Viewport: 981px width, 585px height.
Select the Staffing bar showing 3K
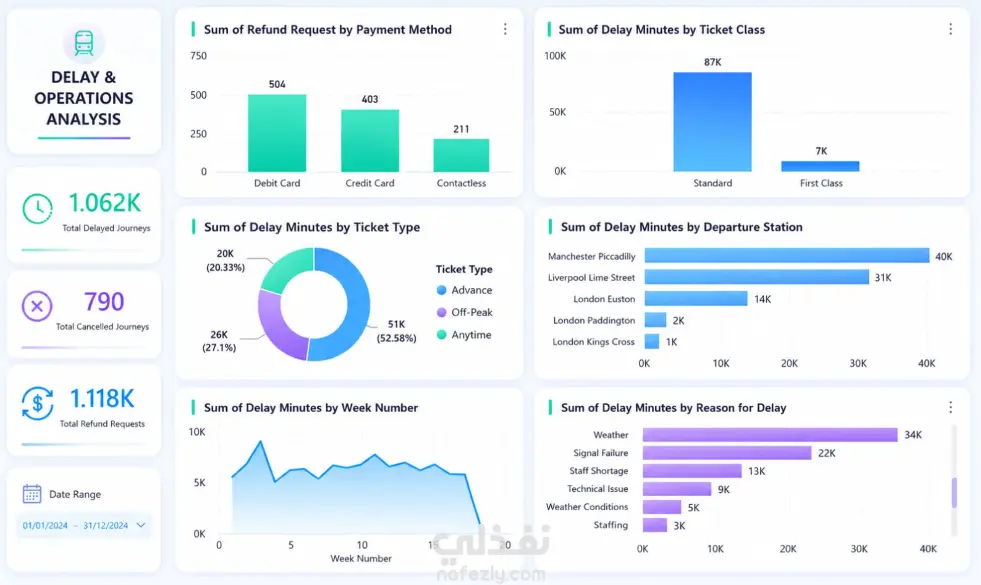pos(655,525)
